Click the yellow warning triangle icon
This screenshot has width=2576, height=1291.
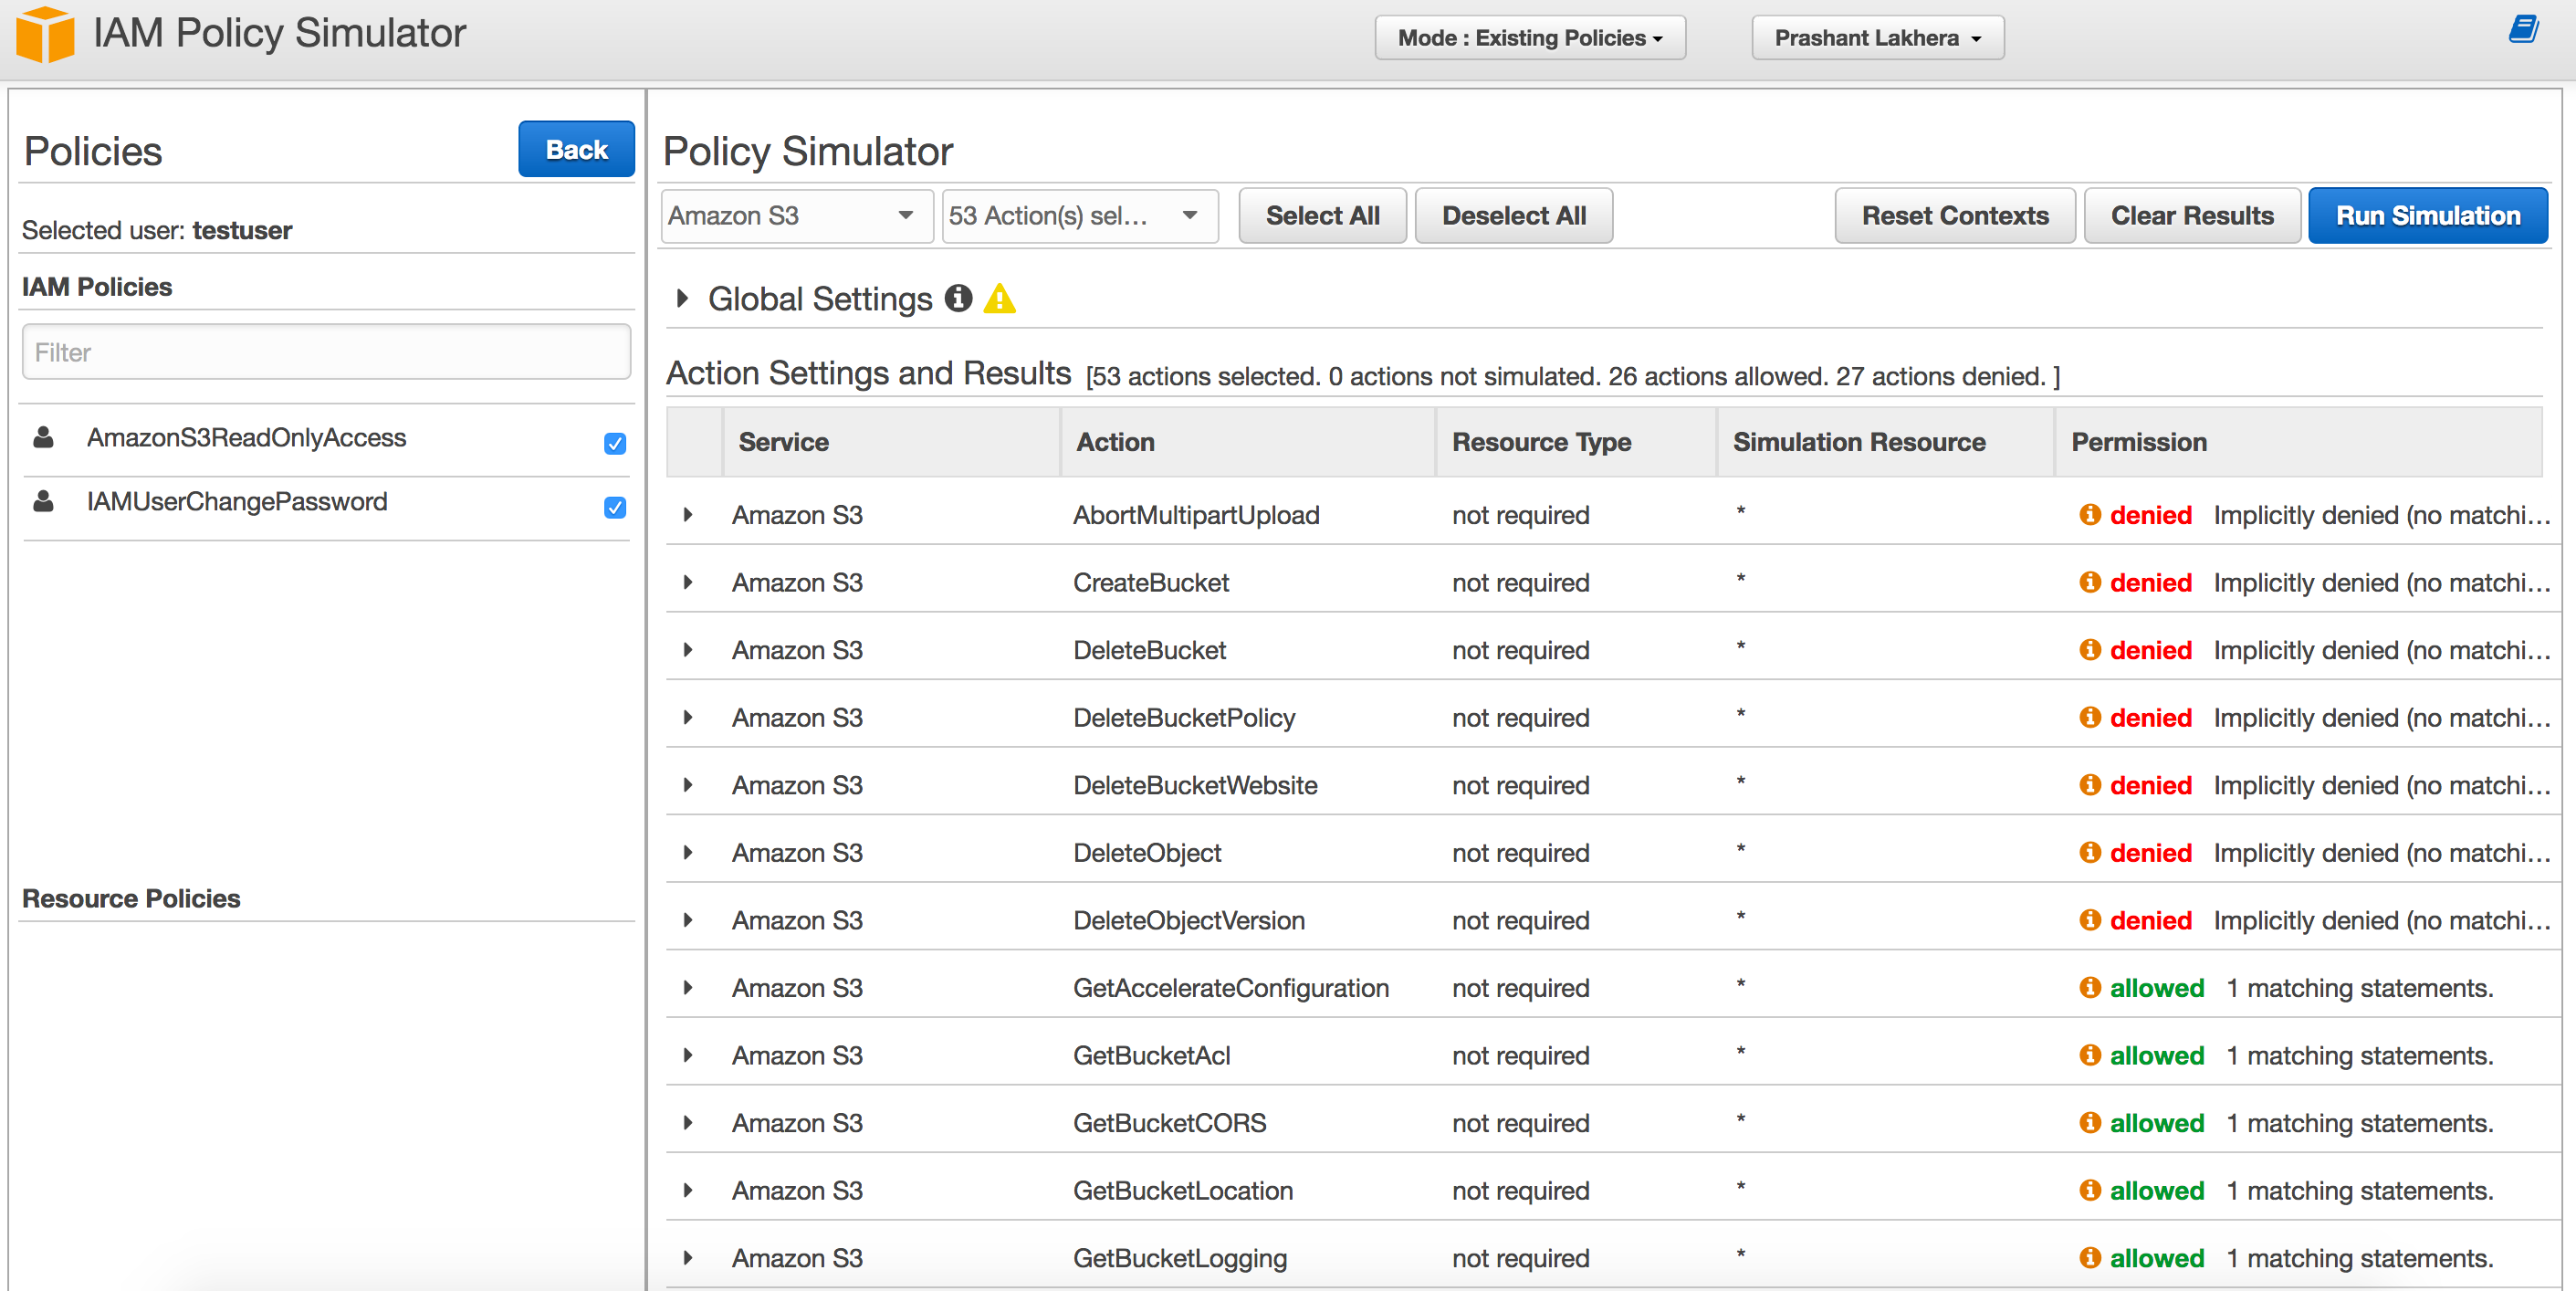[999, 299]
